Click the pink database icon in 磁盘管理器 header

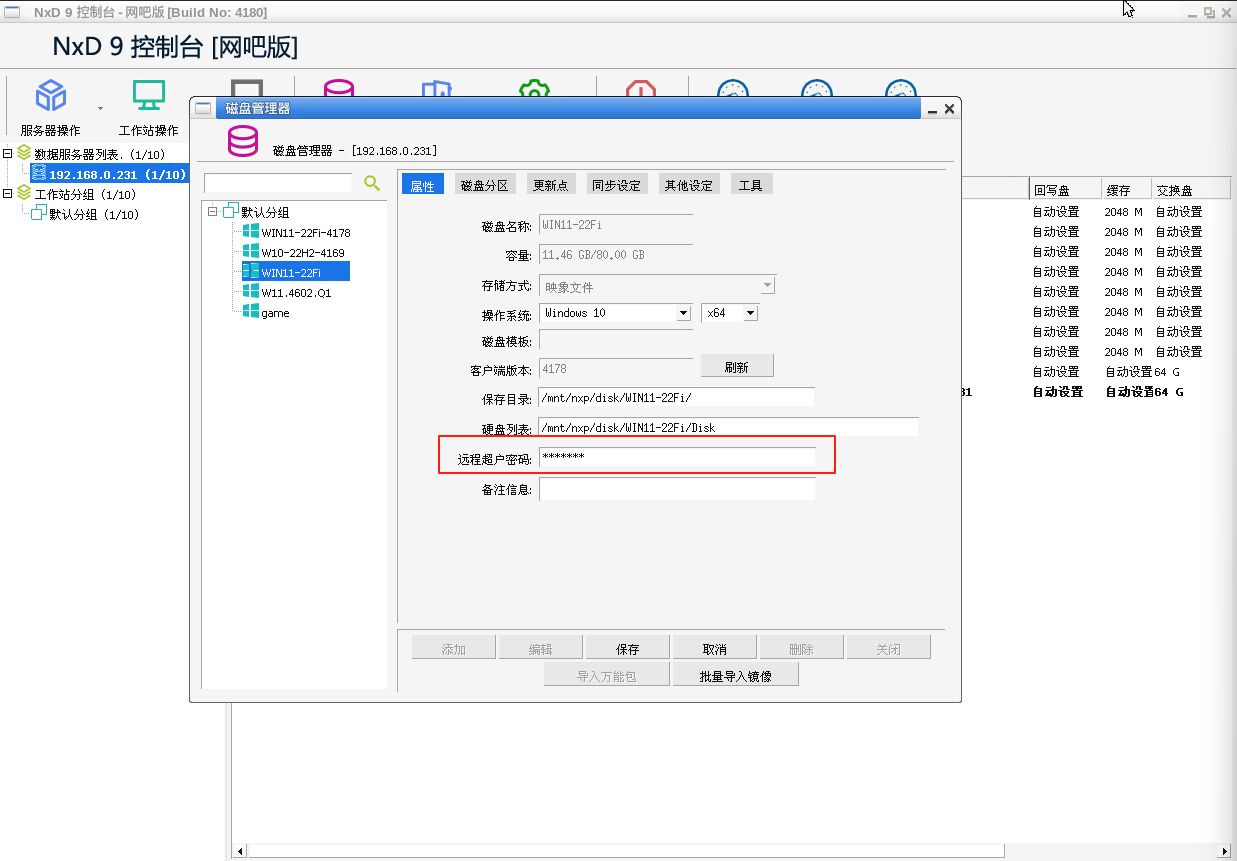pos(243,141)
